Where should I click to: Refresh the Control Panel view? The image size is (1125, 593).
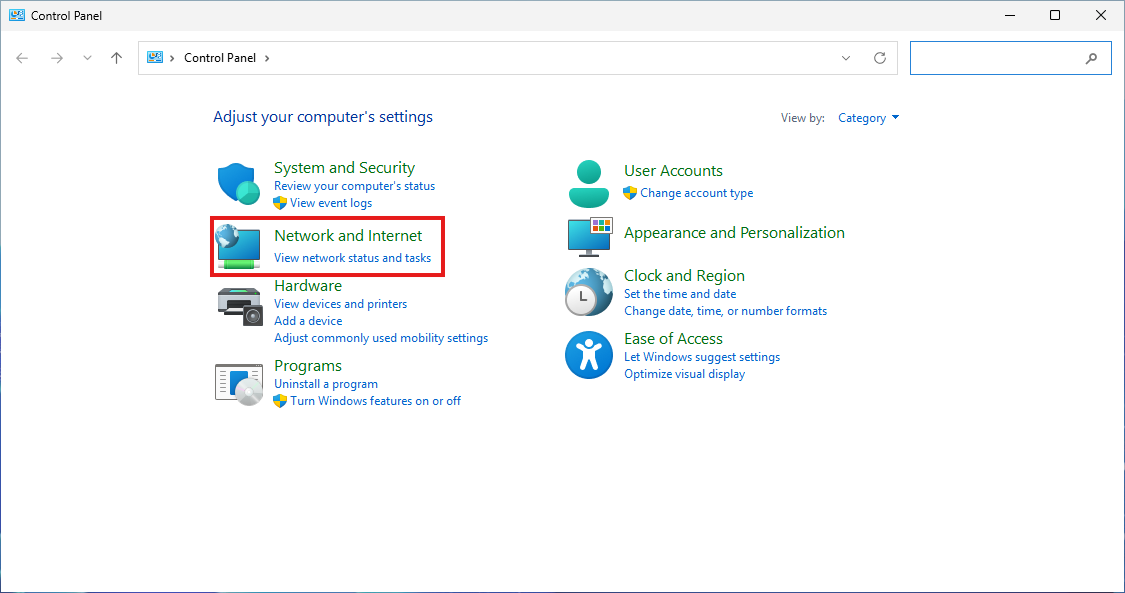[x=880, y=58]
